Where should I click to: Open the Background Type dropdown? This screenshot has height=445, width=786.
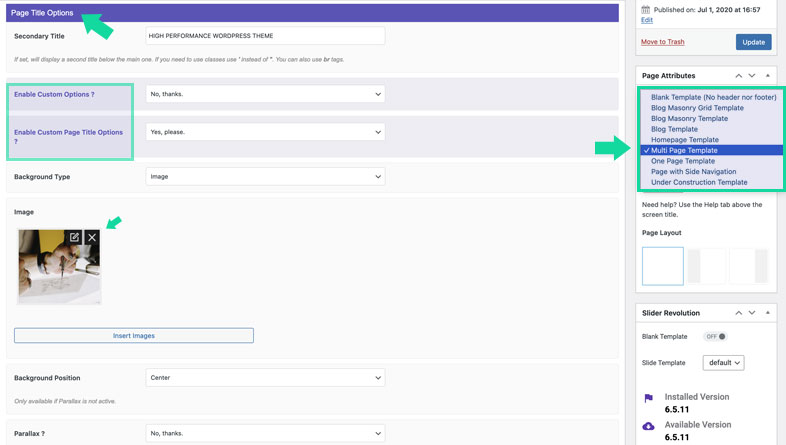click(x=265, y=177)
